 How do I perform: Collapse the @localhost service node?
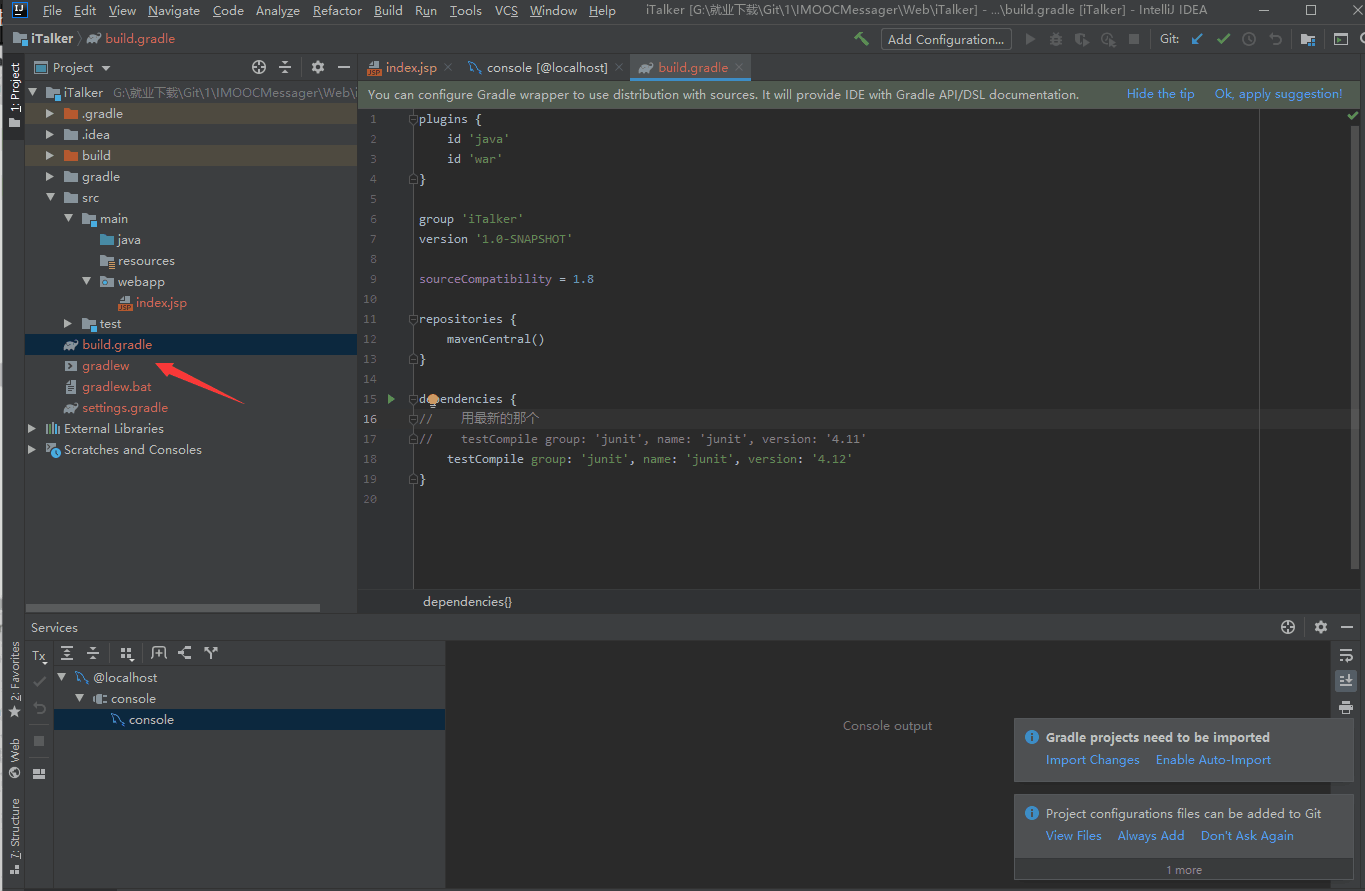coord(62,677)
